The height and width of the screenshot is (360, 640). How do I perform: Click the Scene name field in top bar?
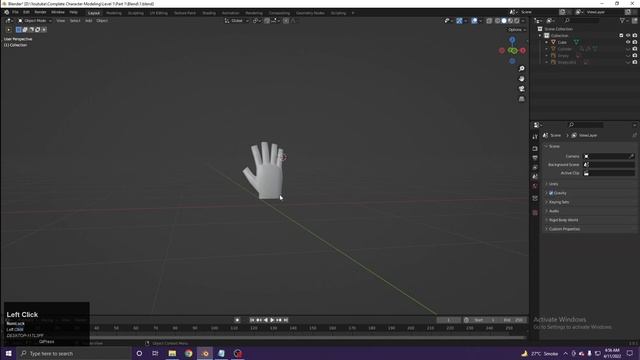(x=538, y=12)
